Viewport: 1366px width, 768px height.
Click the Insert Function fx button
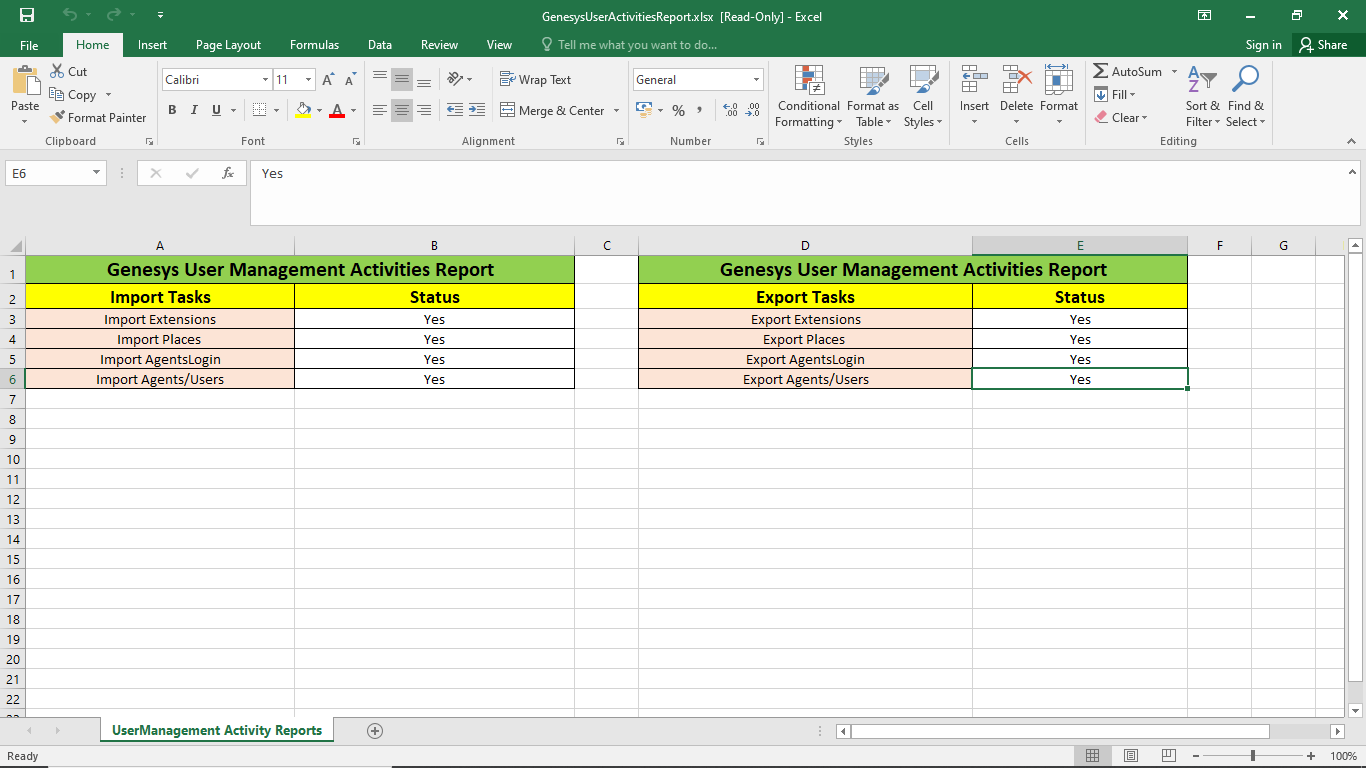(x=228, y=173)
